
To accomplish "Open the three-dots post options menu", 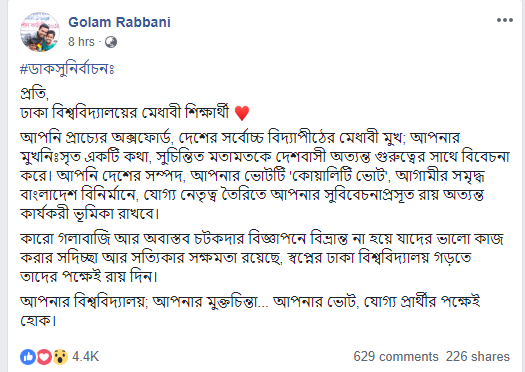I will tap(505, 20).
